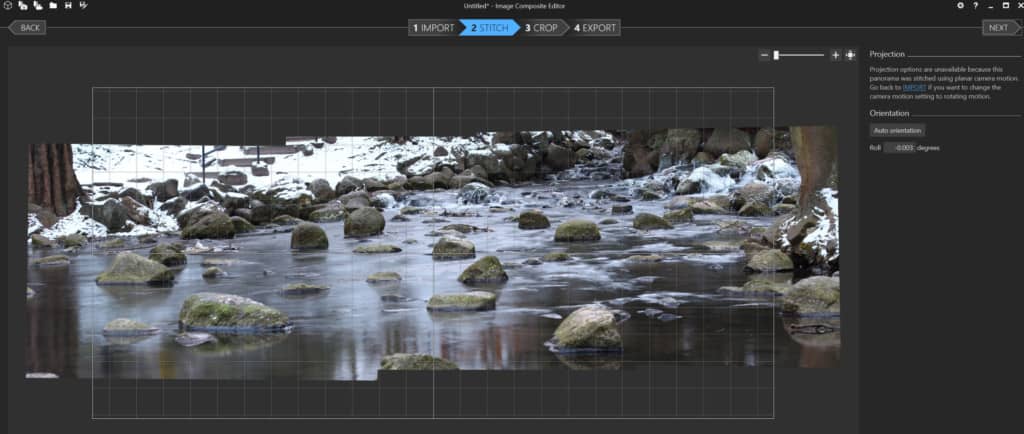Click the new panorama from images icon
The width and height of the screenshot is (1024, 434).
[x=22, y=6]
